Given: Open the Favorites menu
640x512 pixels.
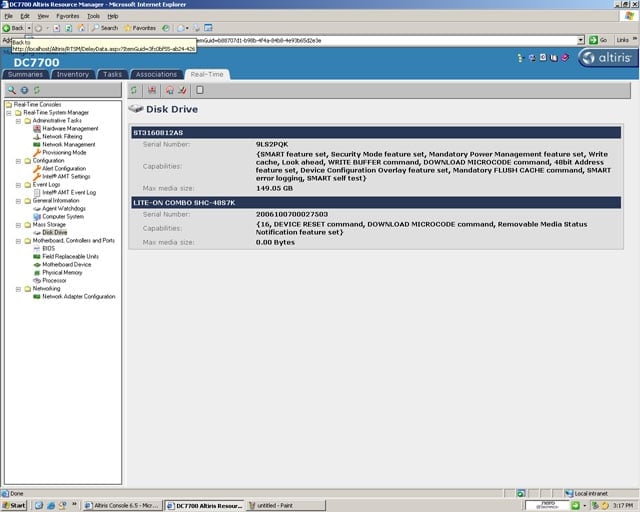Looking at the screenshot, I should coord(68,16).
